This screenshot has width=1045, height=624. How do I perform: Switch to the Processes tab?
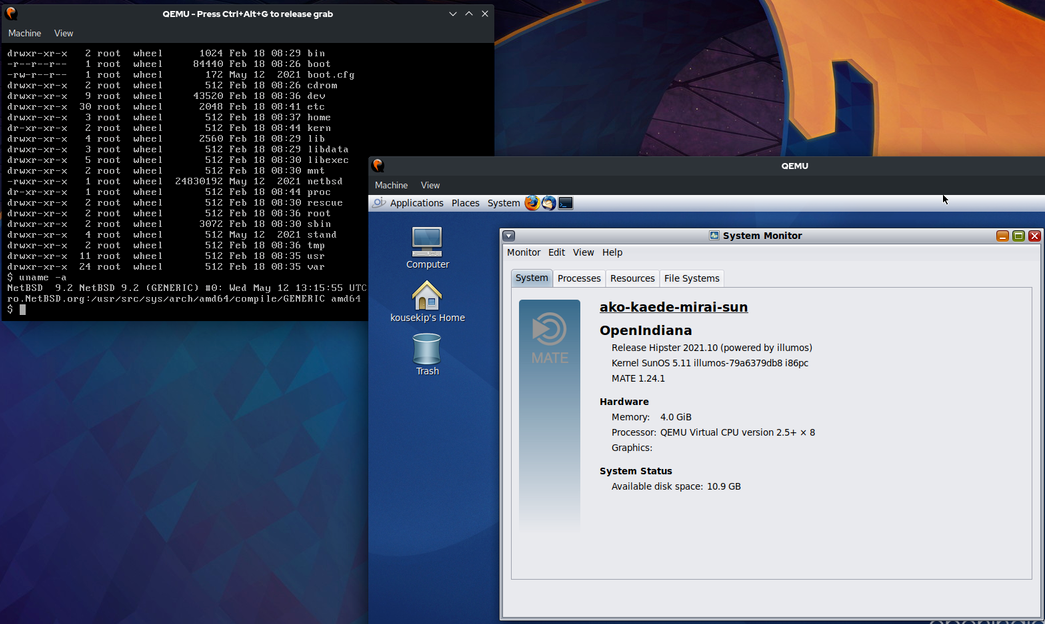[x=579, y=278]
